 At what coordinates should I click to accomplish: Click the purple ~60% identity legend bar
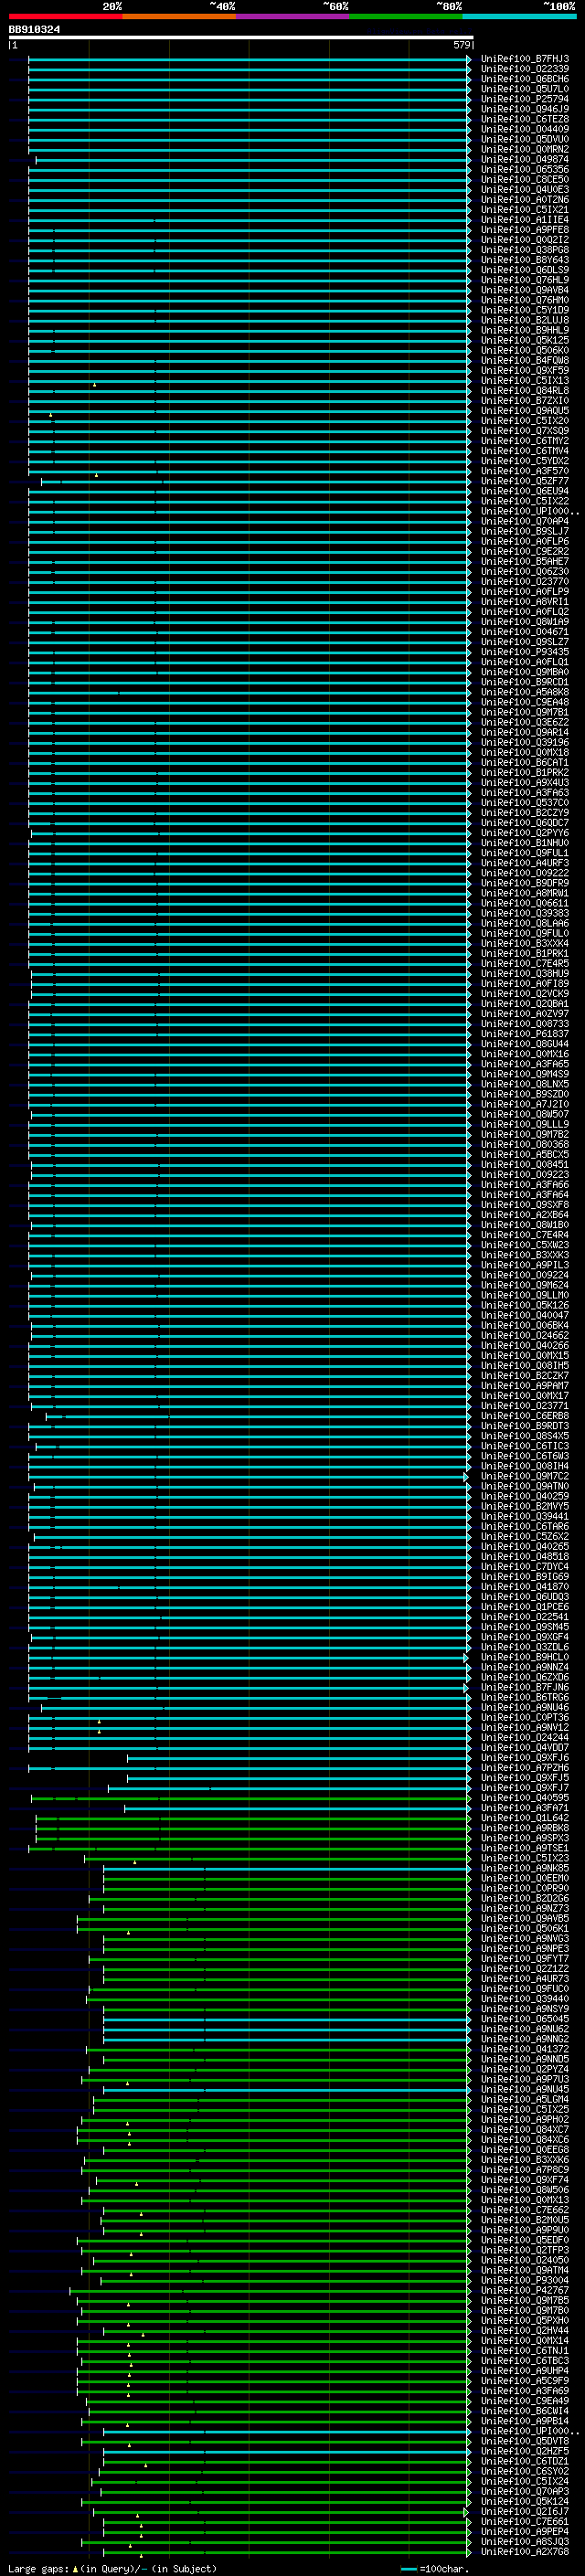tap(292, 16)
